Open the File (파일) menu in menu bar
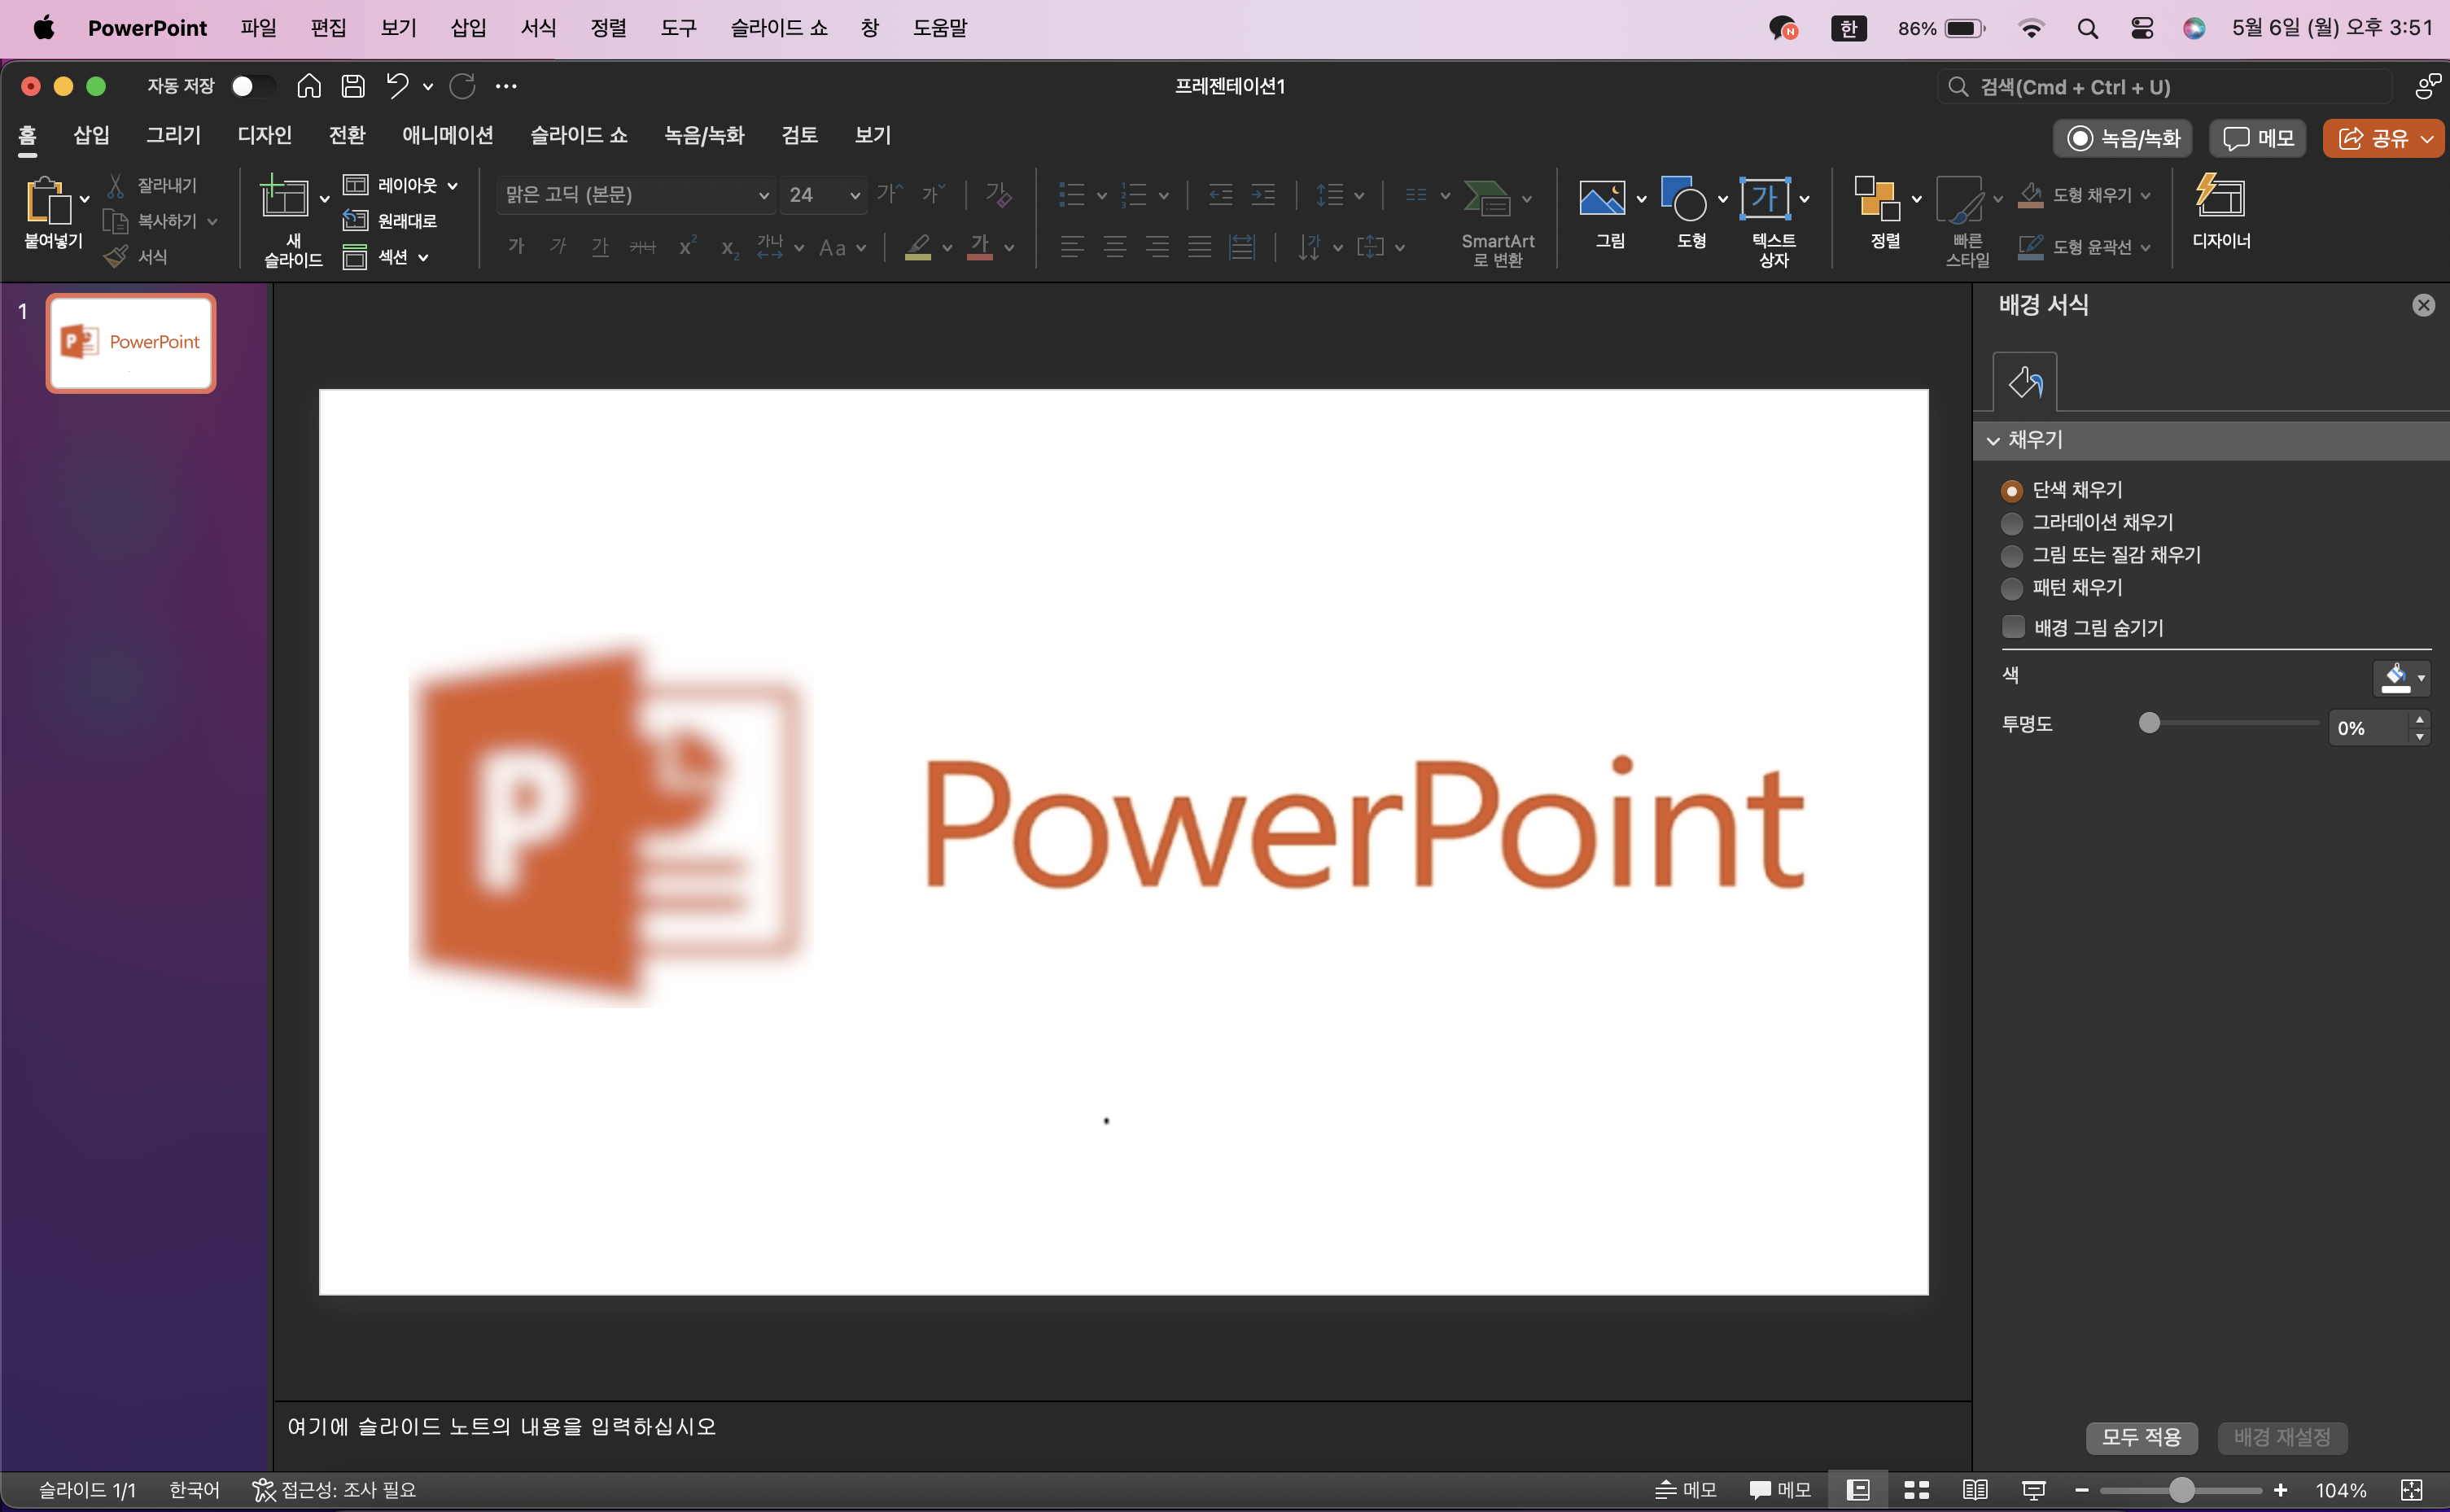This screenshot has height=1512, width=2450. pos(258,28)
